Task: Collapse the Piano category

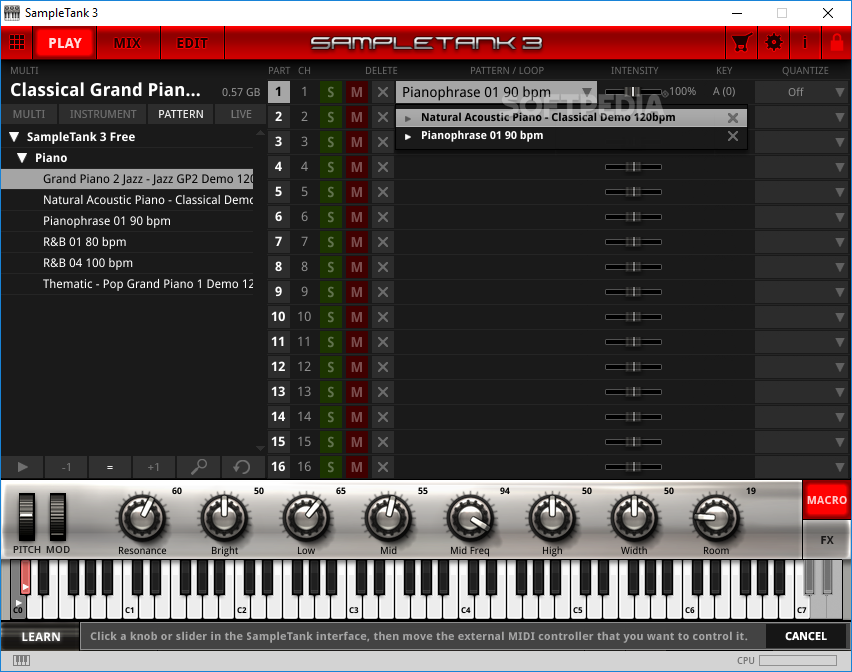Action: point(22,158)
